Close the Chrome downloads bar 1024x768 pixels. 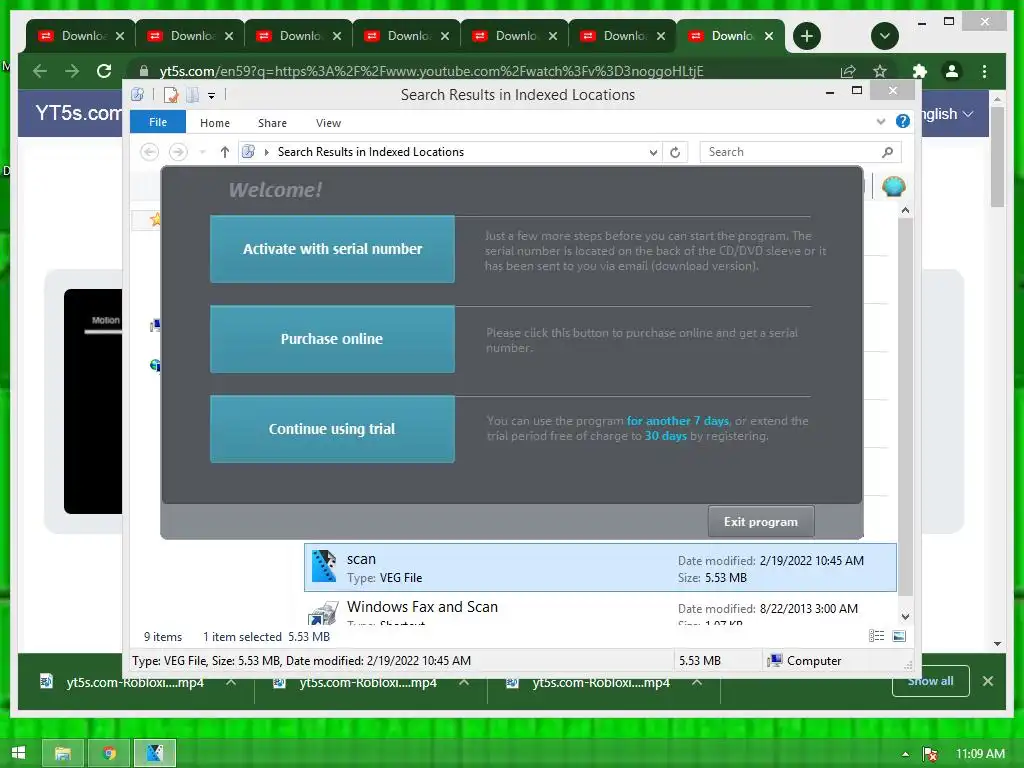point(988,681)
